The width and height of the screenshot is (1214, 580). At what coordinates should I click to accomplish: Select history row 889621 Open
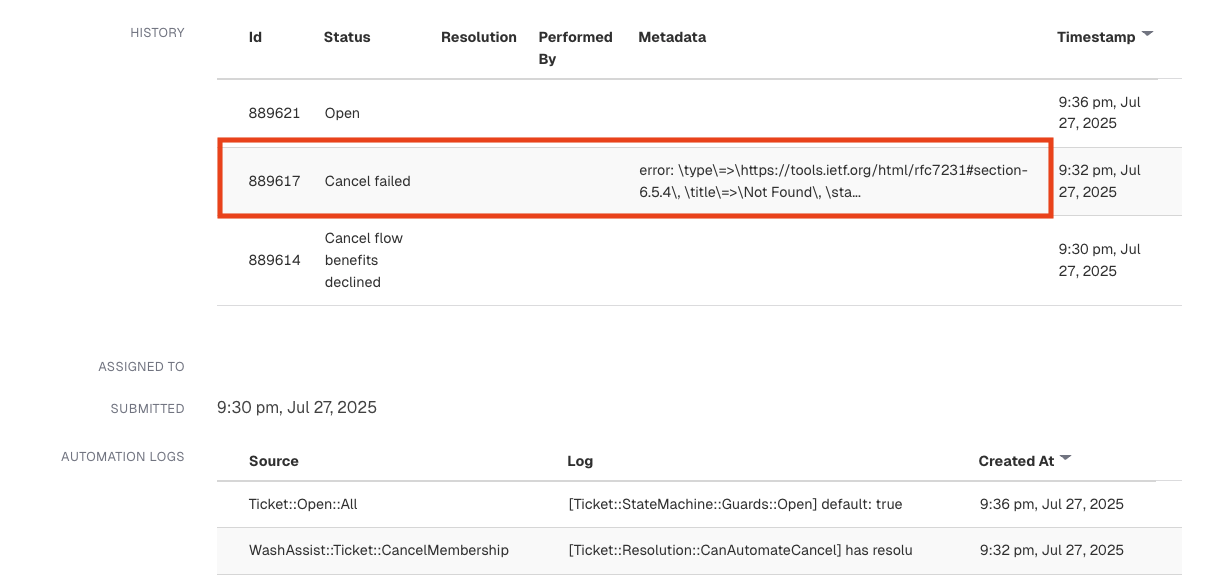pyautogui.click(x=699, y=113)
